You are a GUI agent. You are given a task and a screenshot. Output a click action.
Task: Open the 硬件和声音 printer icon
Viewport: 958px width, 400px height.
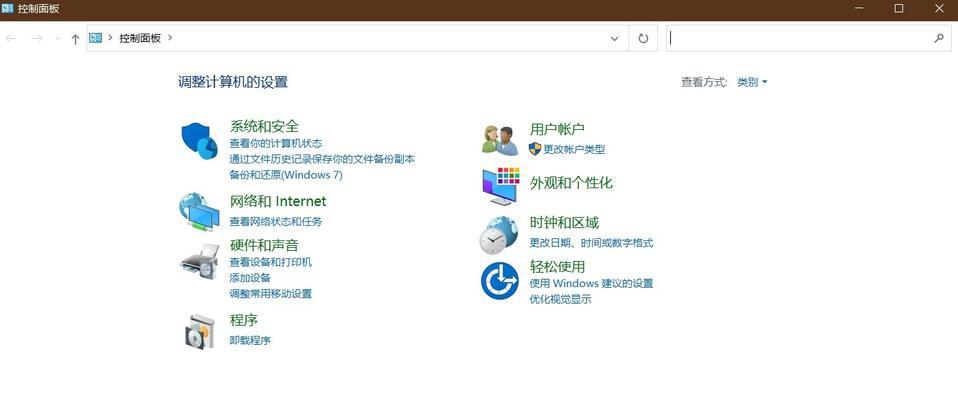coord(199,261)
